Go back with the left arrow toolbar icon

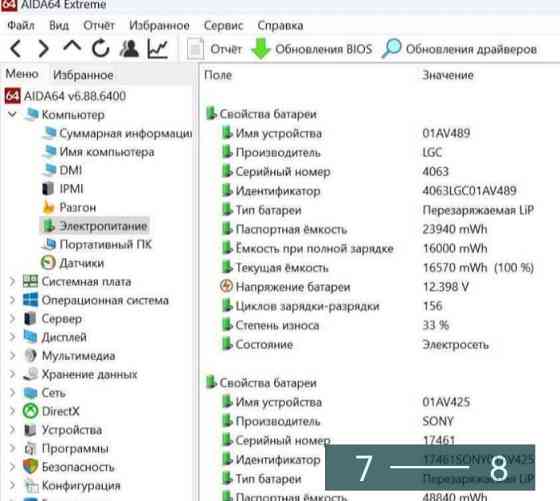click(x=15, y=49)
